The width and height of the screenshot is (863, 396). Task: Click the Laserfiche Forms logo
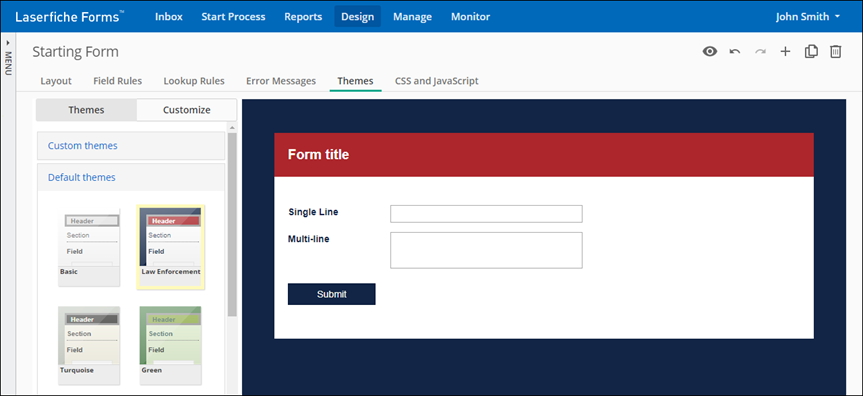coord(69,17)
